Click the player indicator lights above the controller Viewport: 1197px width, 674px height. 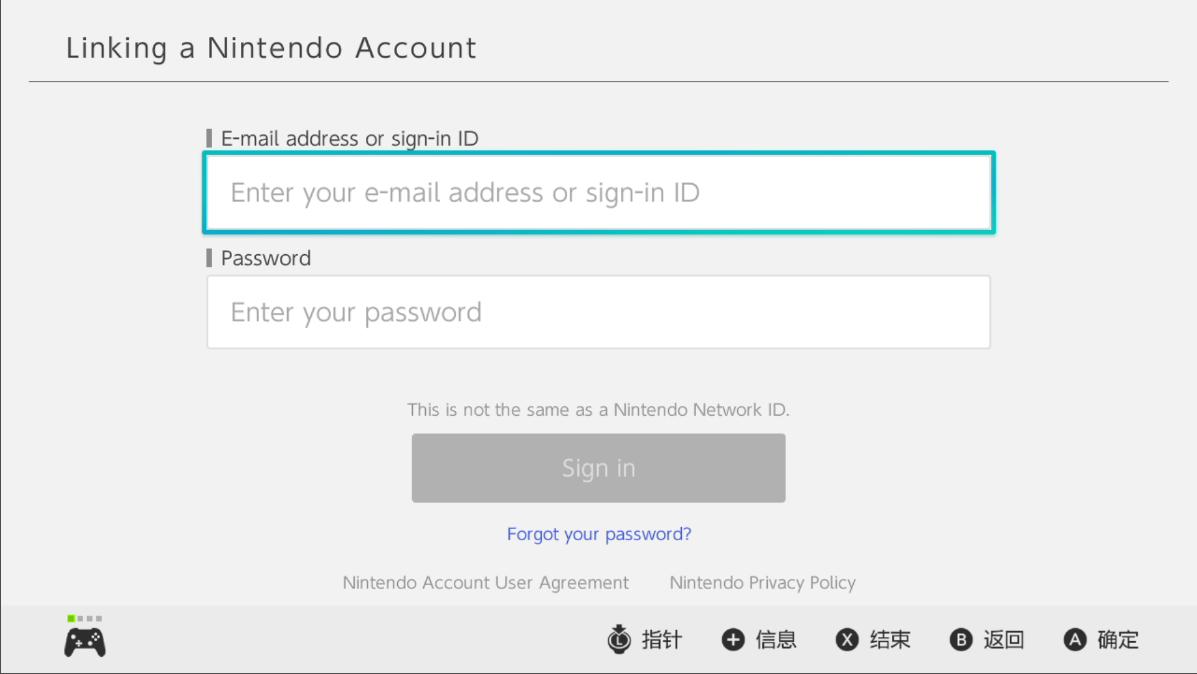pos(85,619)
